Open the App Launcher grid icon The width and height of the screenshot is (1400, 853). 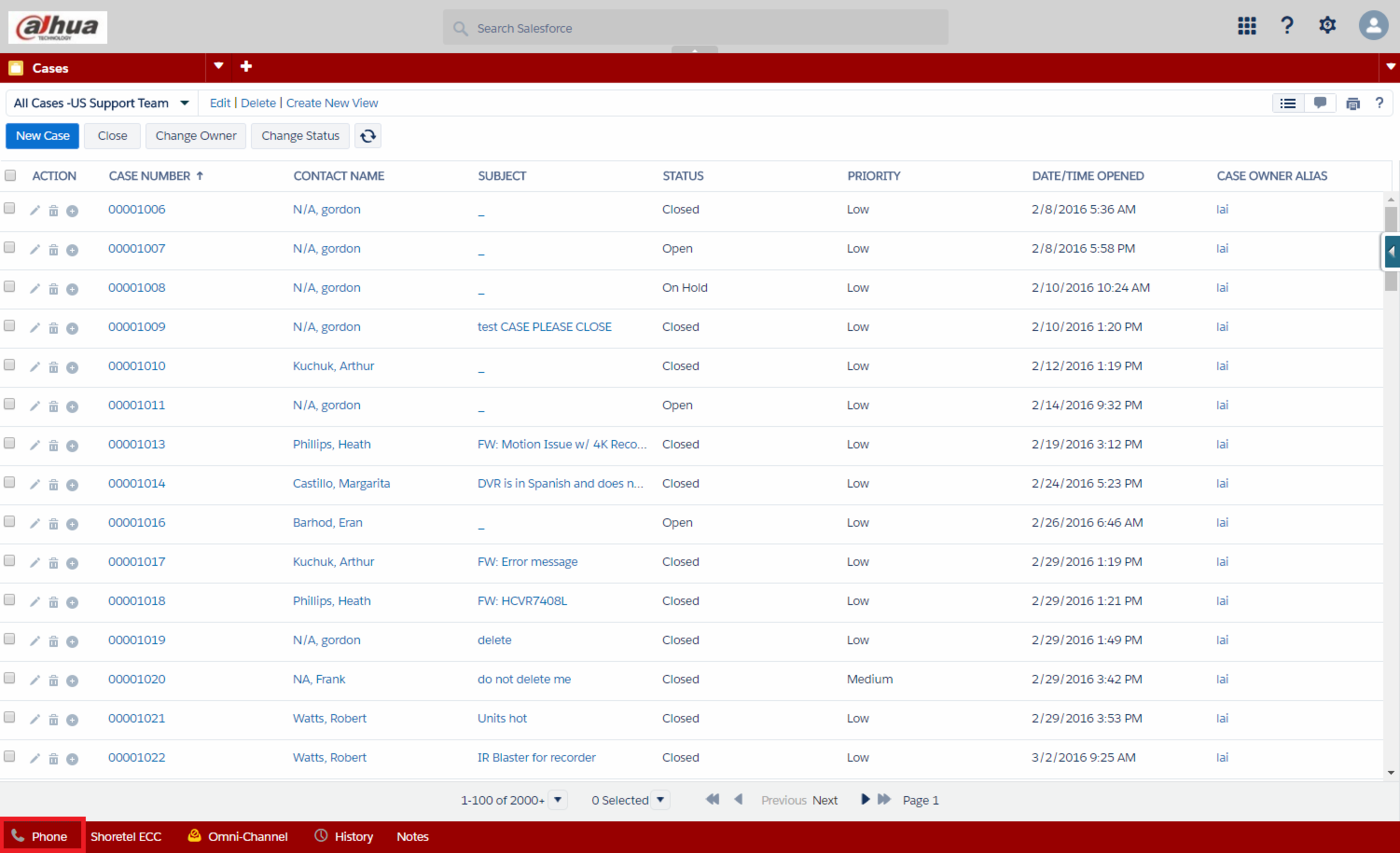(x=1246, y=26)
